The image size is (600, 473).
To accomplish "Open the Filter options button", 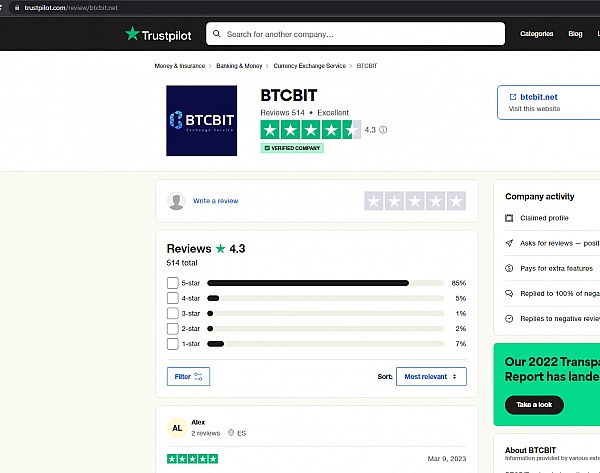I will click(188, 377).
